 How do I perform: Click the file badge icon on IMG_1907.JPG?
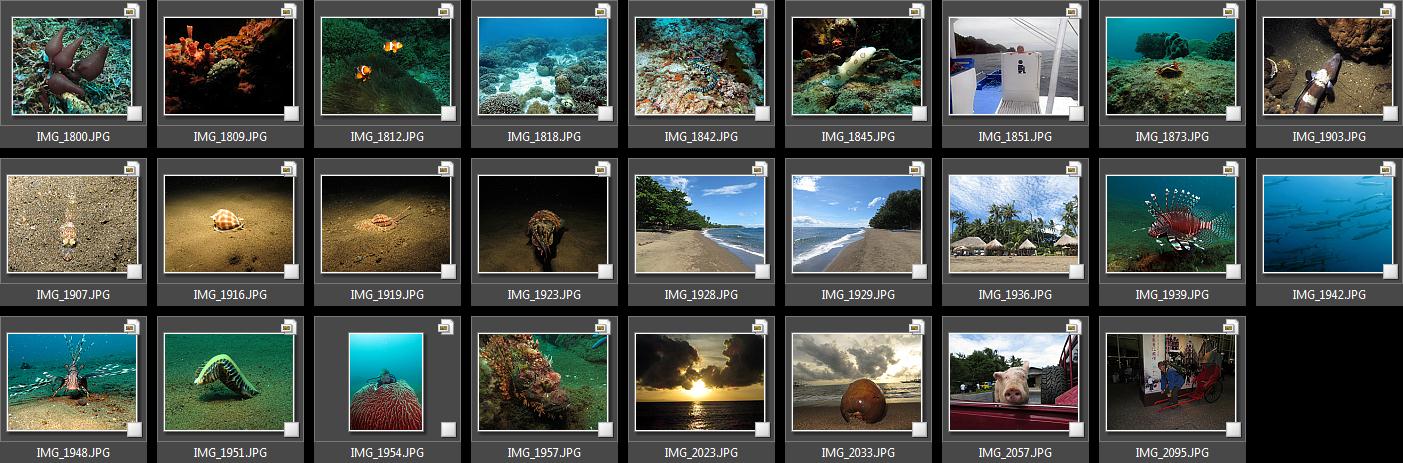pyautogui.click(x=132, y=169)
